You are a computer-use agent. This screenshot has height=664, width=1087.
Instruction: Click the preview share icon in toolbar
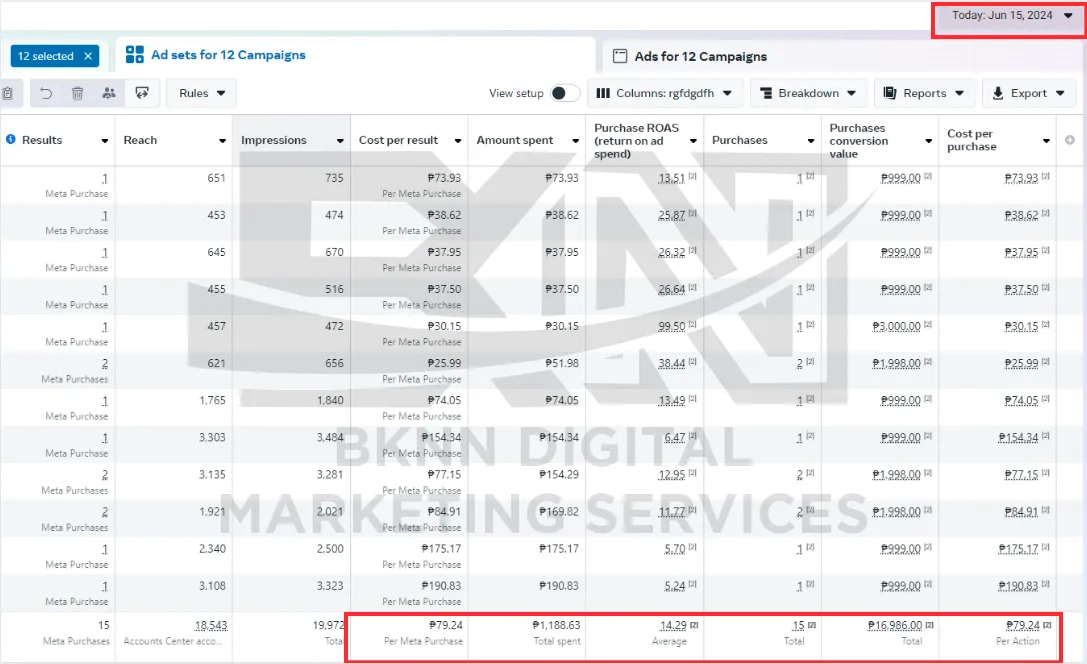[142, 93]
